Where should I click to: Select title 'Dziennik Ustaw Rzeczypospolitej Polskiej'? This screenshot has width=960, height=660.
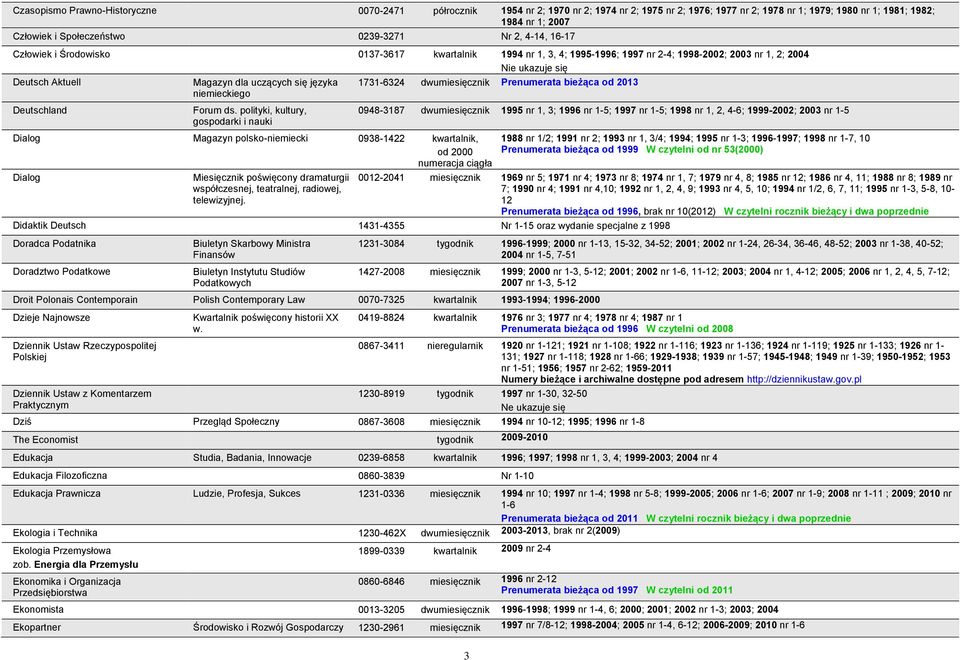(84, 351)
